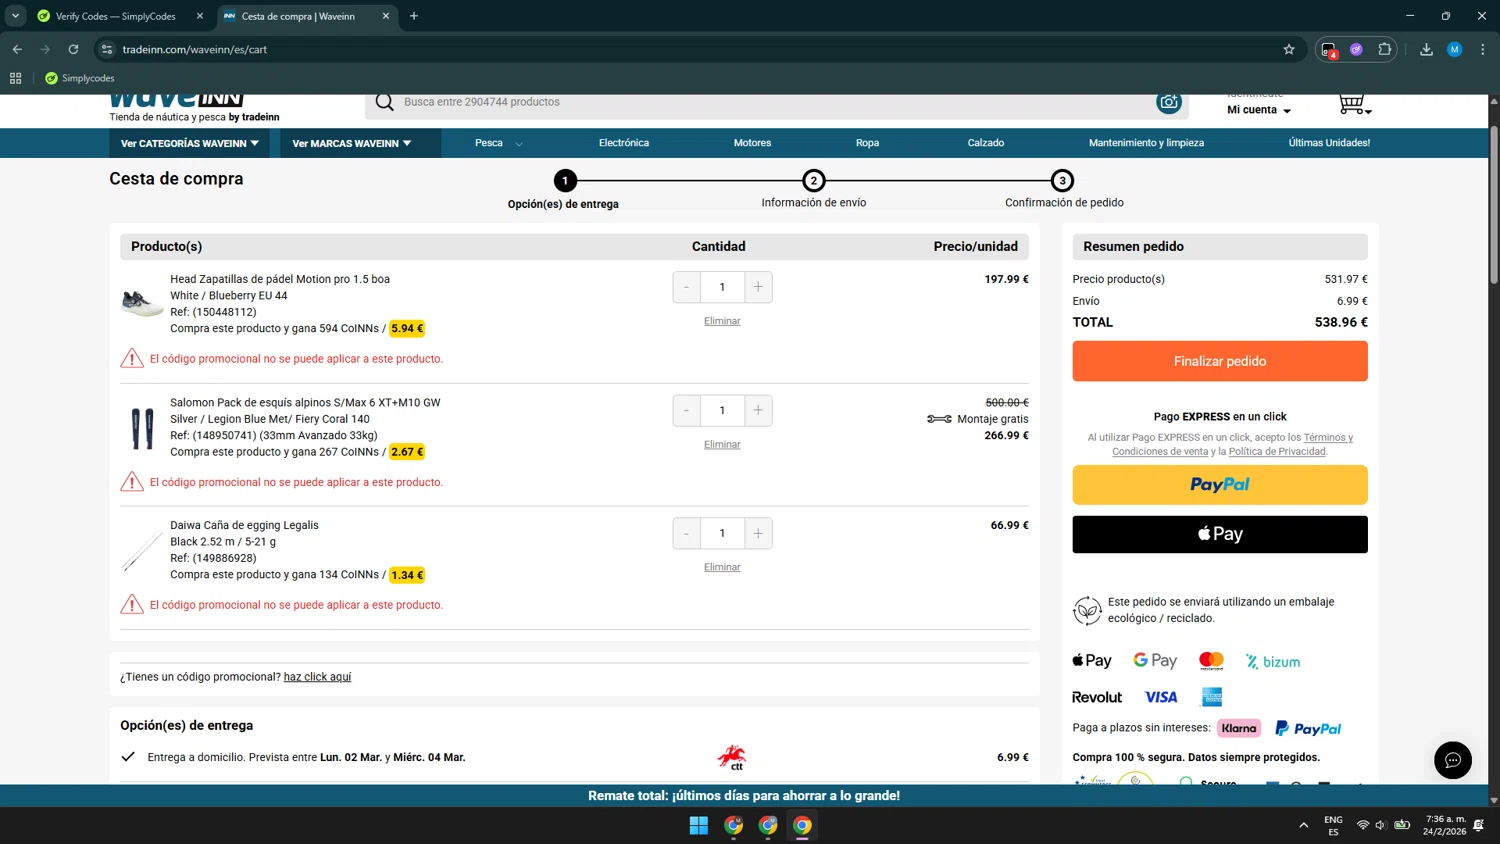Click step 2 Información de envío
The image size is (1500, 844).
point(813,181)
